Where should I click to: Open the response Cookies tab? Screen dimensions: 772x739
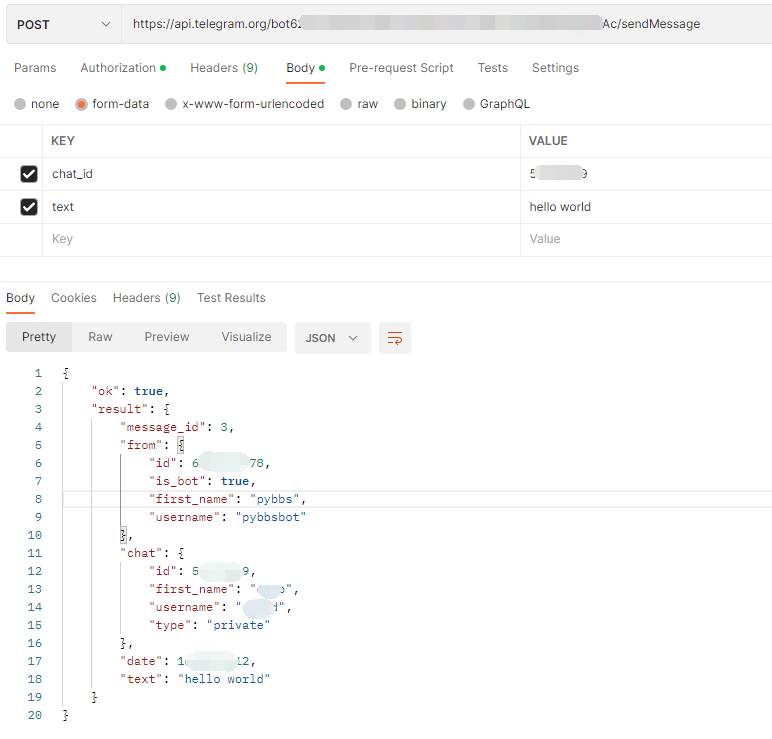74,298
